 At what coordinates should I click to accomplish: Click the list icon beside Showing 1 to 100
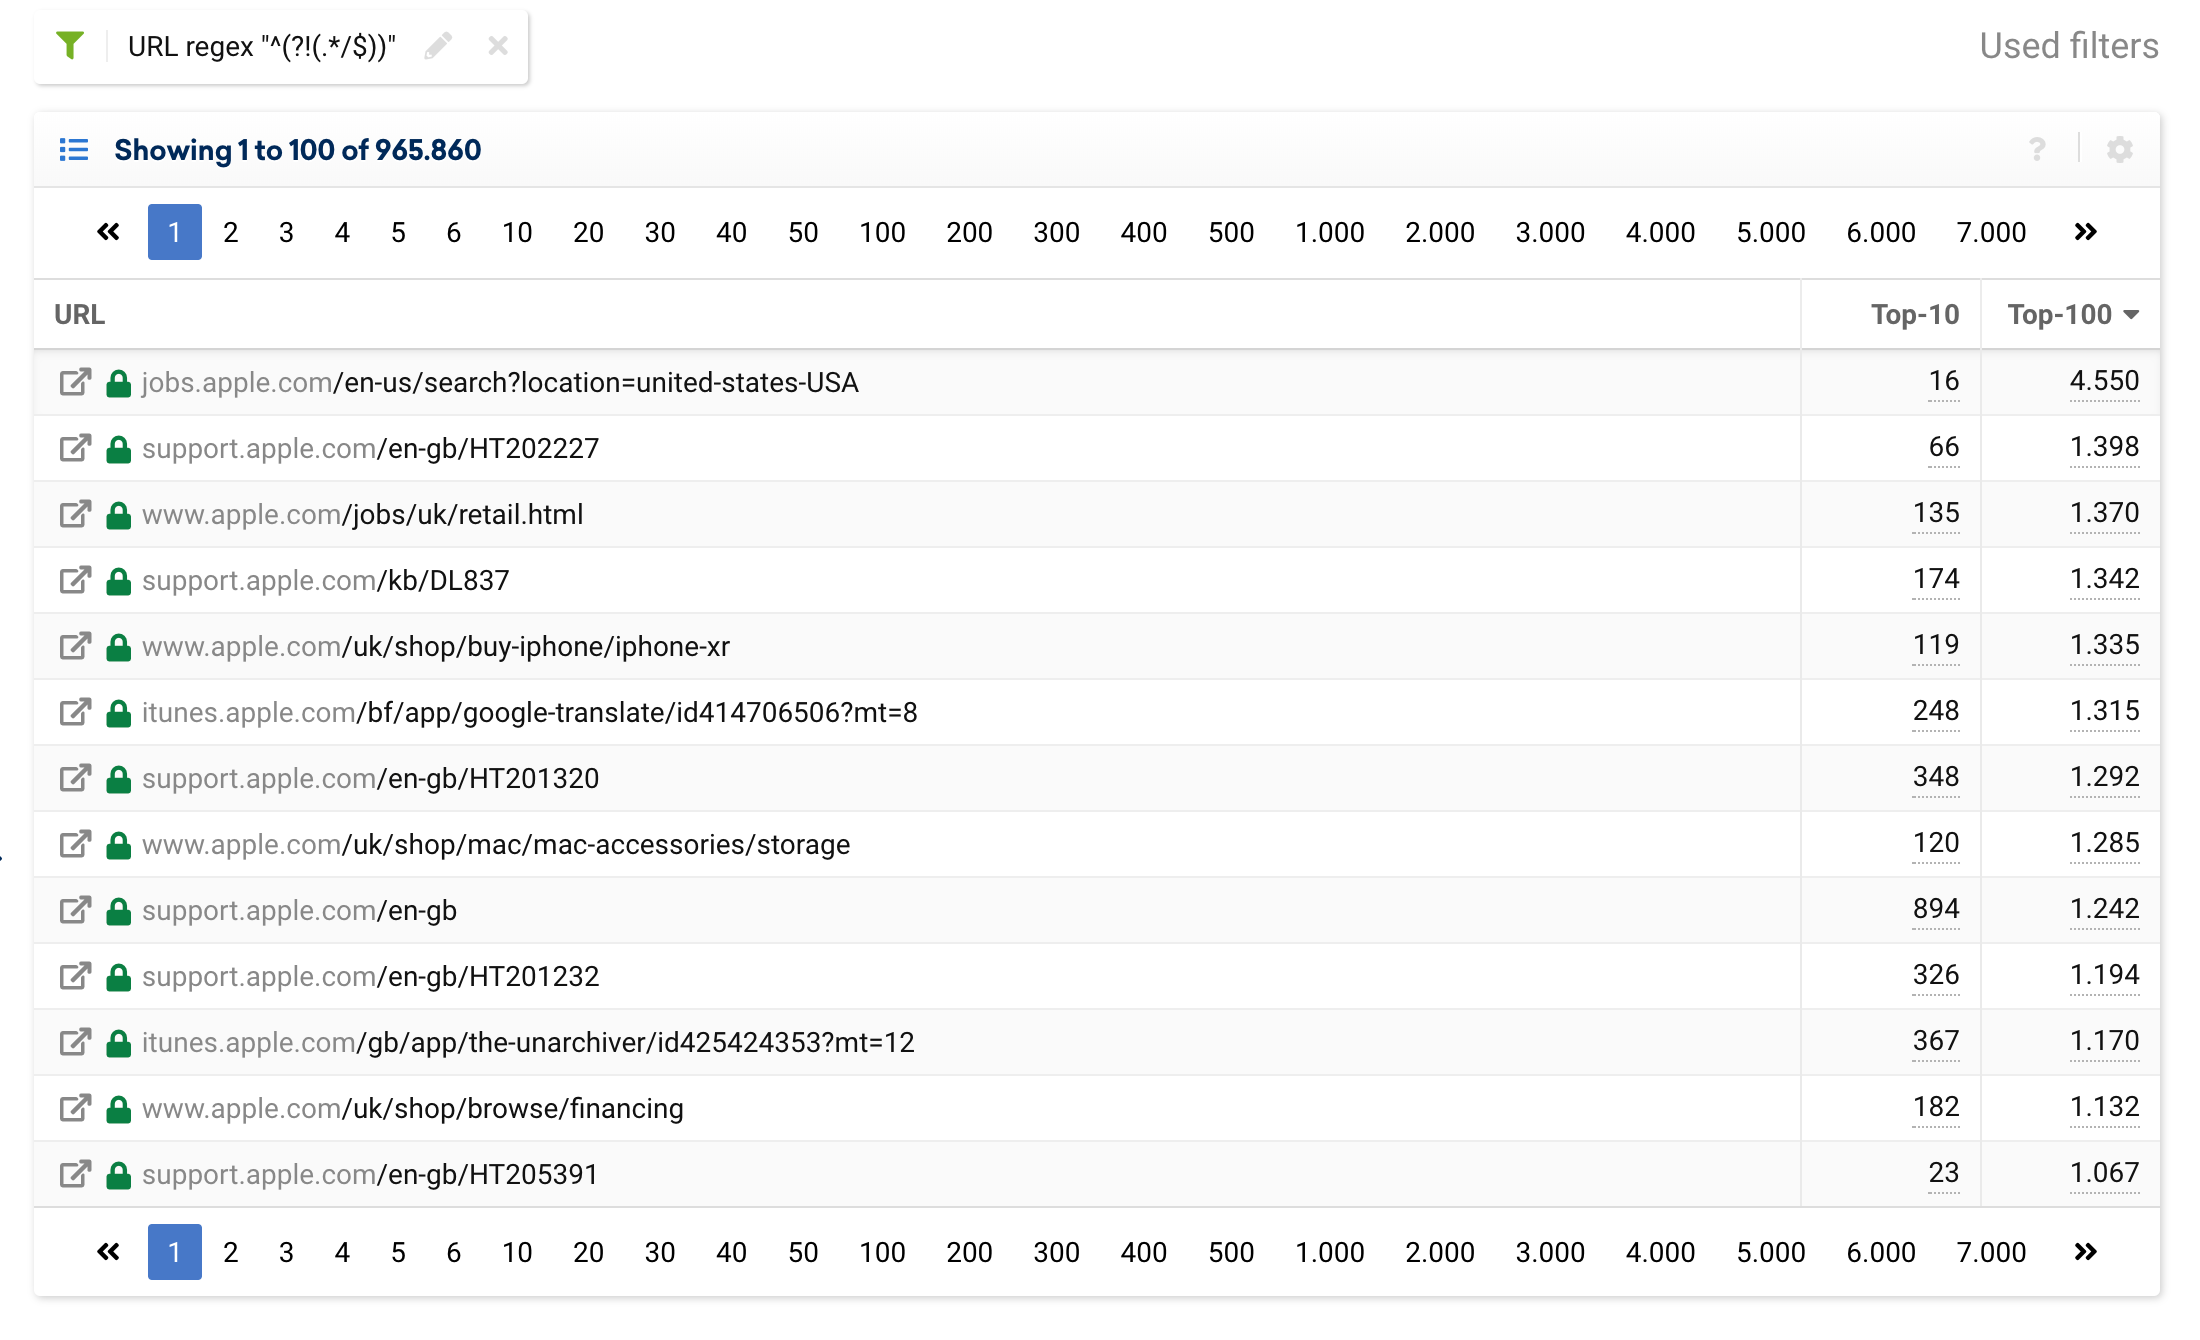(74, 150)
